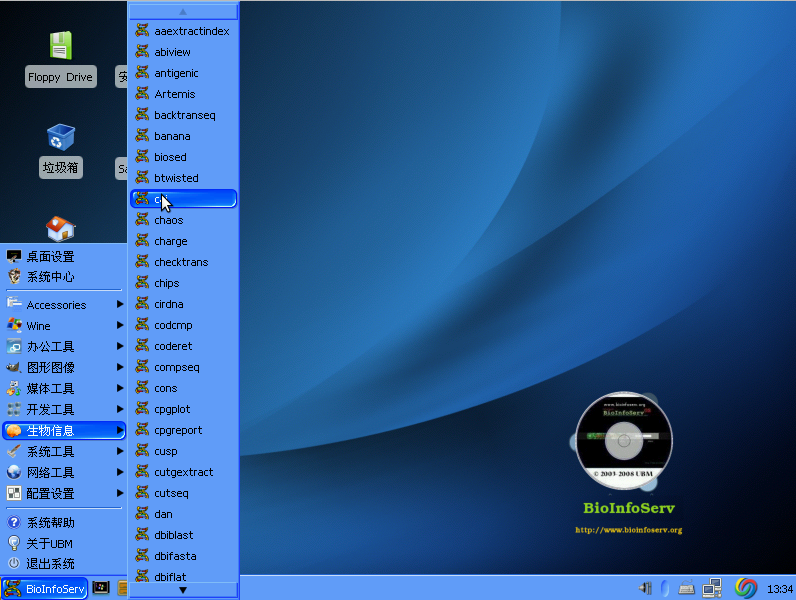This screenshot has width=796, height=600.
Task: Click the cons entry icon
Action: 142,387
